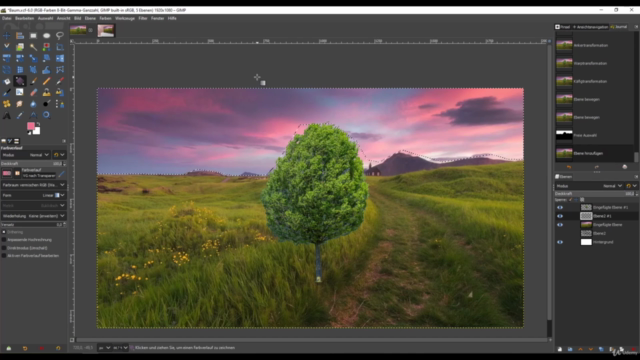Open Wiederholung dropdown
The width and height of the screenshot is (640, 360).
[x=33, y=216]
